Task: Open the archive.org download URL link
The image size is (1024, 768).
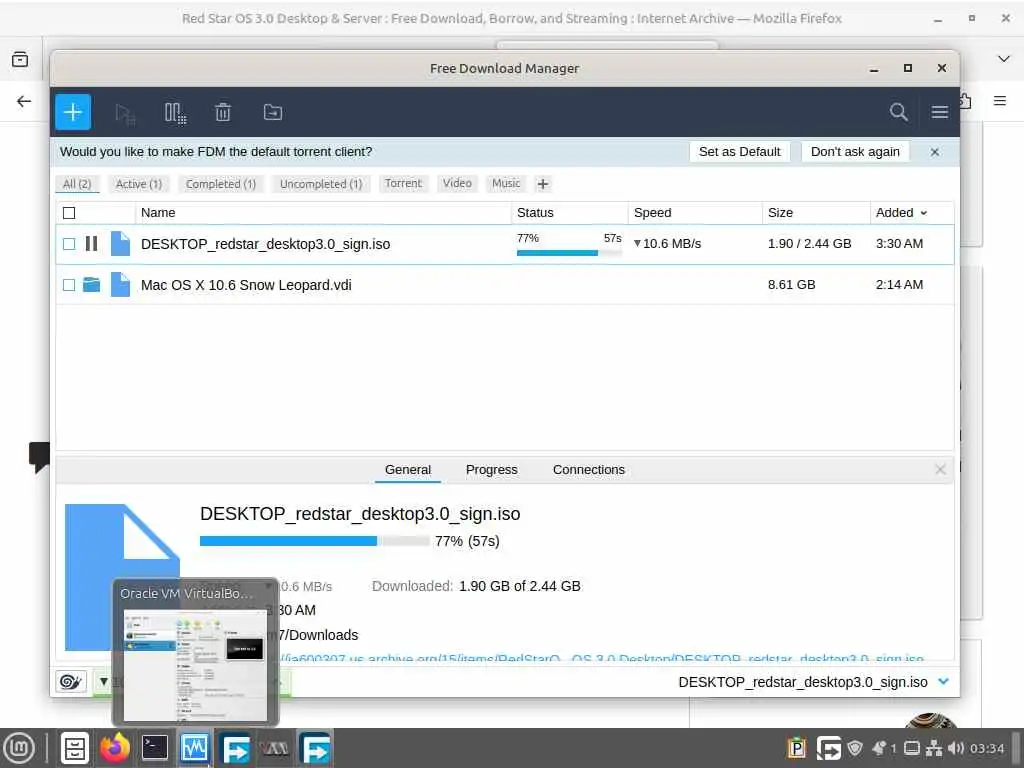Action: tap(601, 658)
